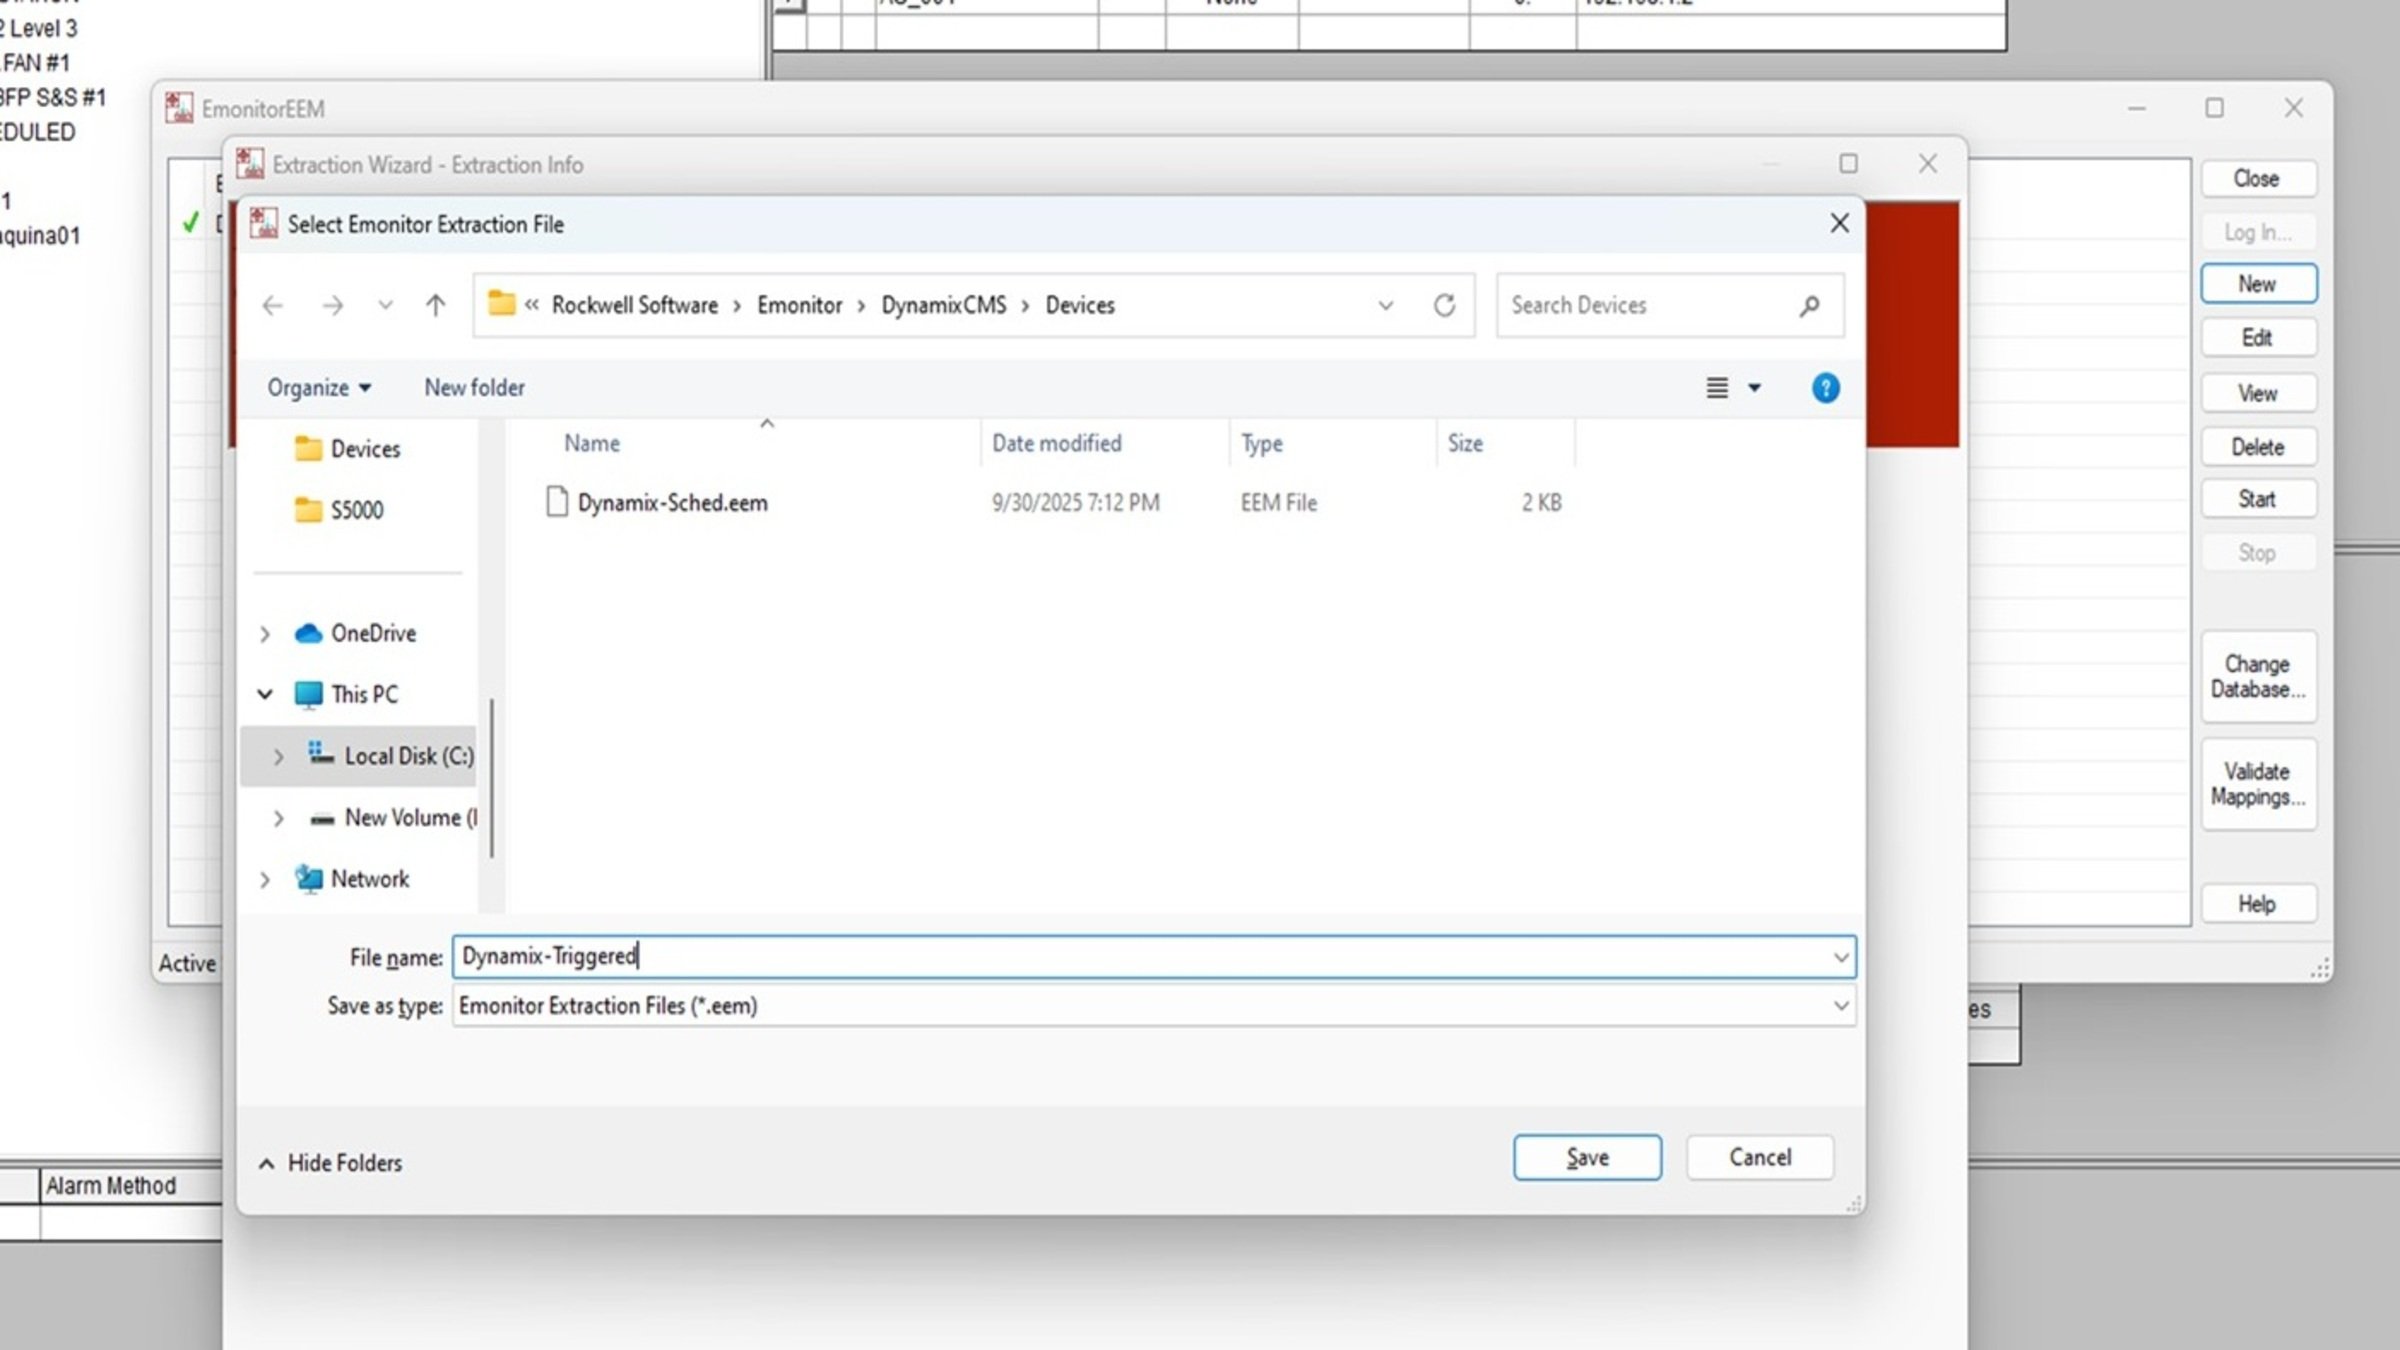The image size is (2400, 1350).
Task: Select the Dynamix-Sched.eem file
Action: (x=673, y=502)
